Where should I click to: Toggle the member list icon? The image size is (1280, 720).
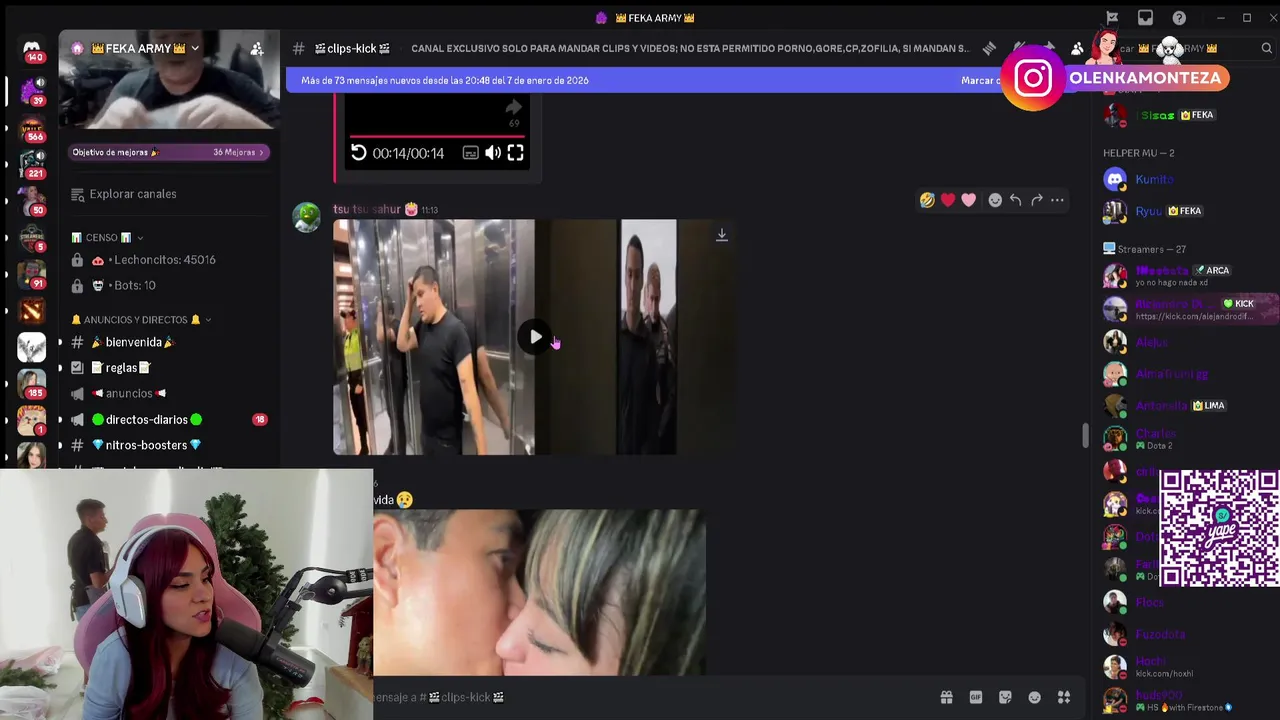(1077, 48)
